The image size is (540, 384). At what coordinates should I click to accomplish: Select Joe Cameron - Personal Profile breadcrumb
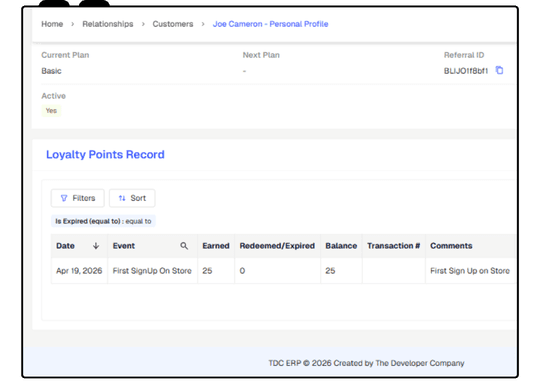tap(270, 24)
